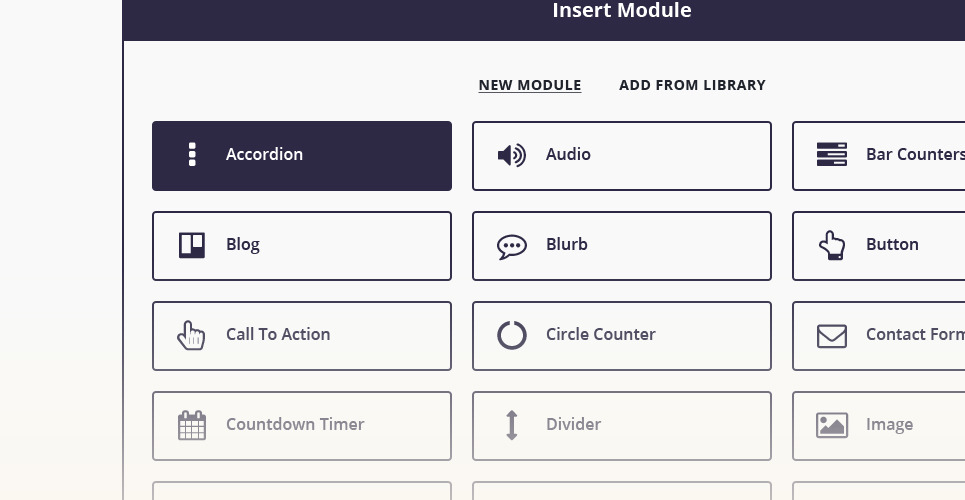Viewport: 965px width, 500px height.
Task: Add the Divider module via its label
Action: pos(573,424)
